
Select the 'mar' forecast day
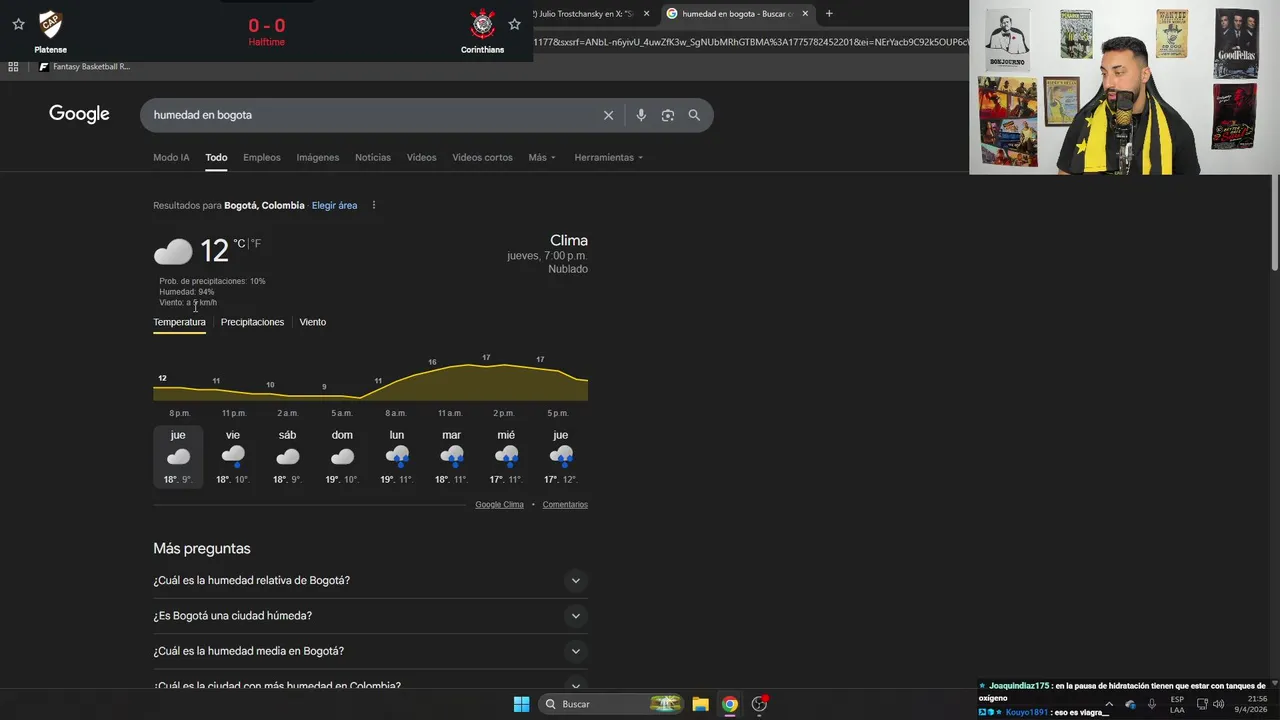click(451, 457)
